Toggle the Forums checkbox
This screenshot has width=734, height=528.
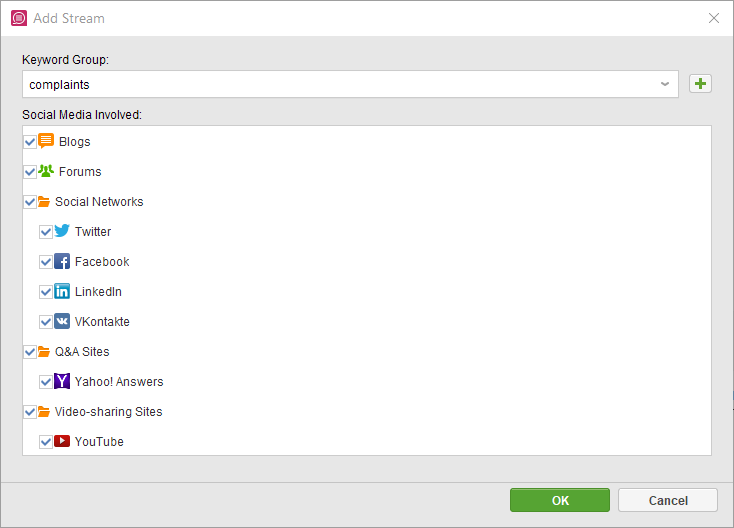pyautogui.click(x=30, y=172)
